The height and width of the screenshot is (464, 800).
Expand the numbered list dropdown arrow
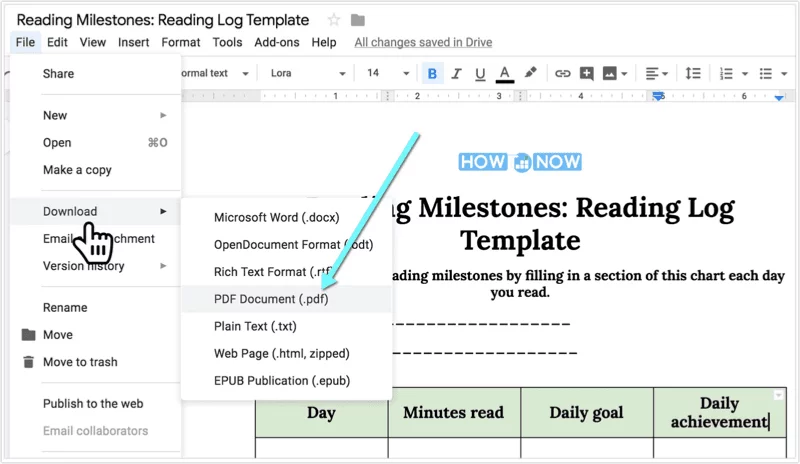[744, 74]
